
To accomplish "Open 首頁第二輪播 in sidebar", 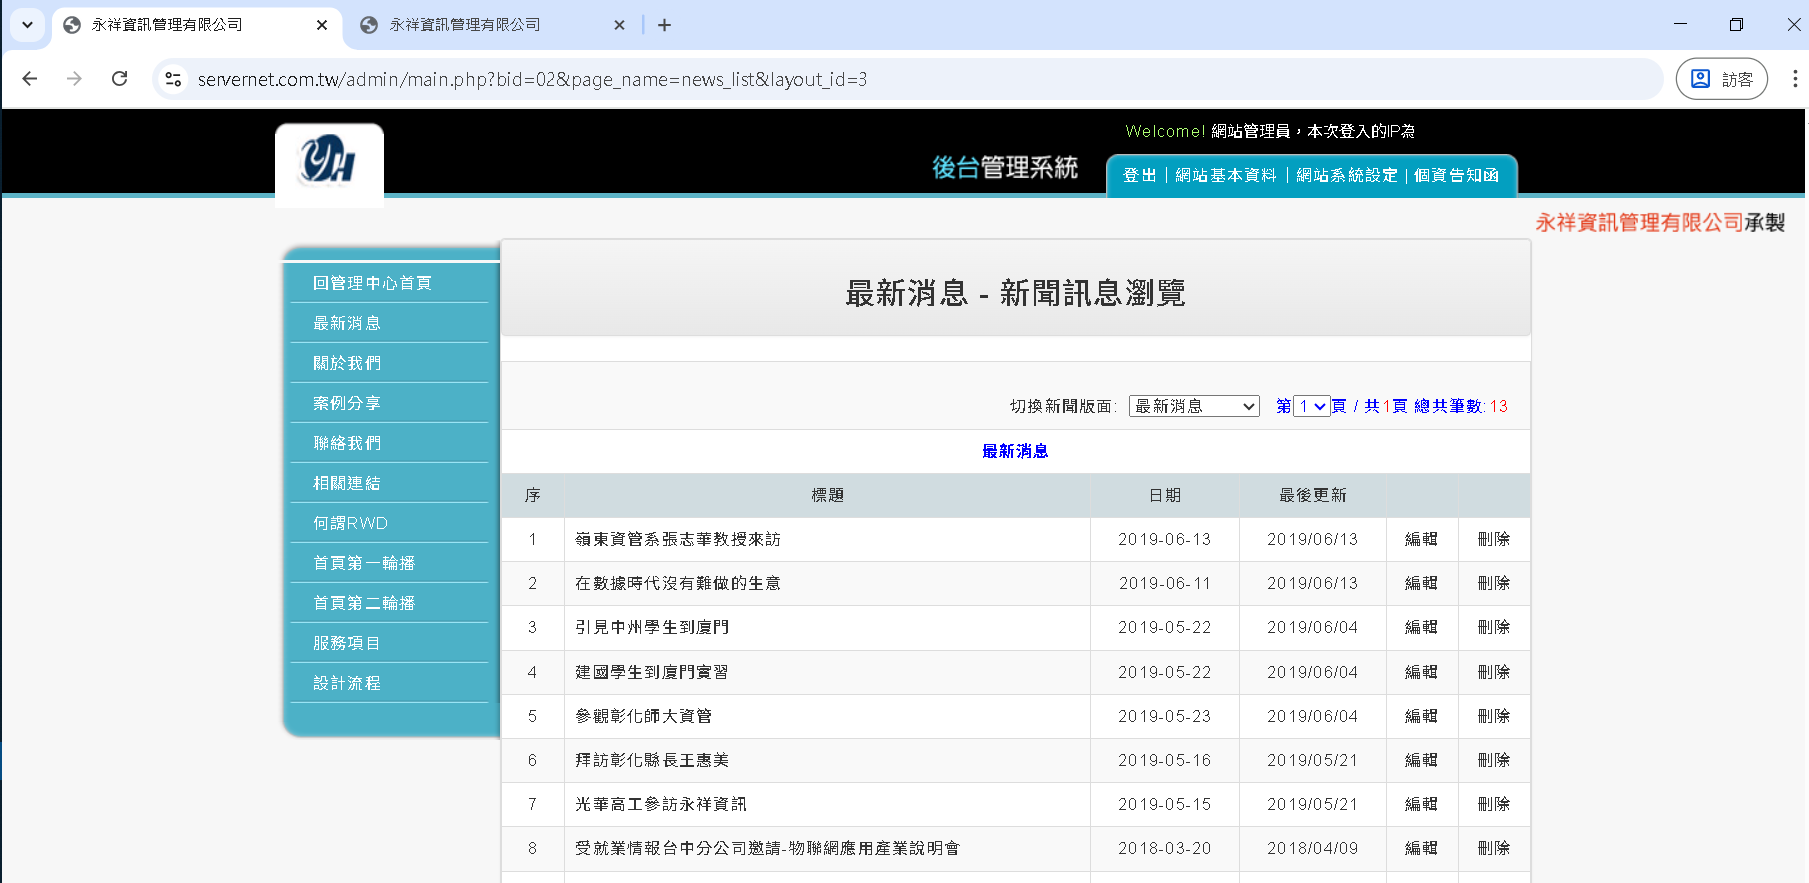I will click(x=364, y=603).
